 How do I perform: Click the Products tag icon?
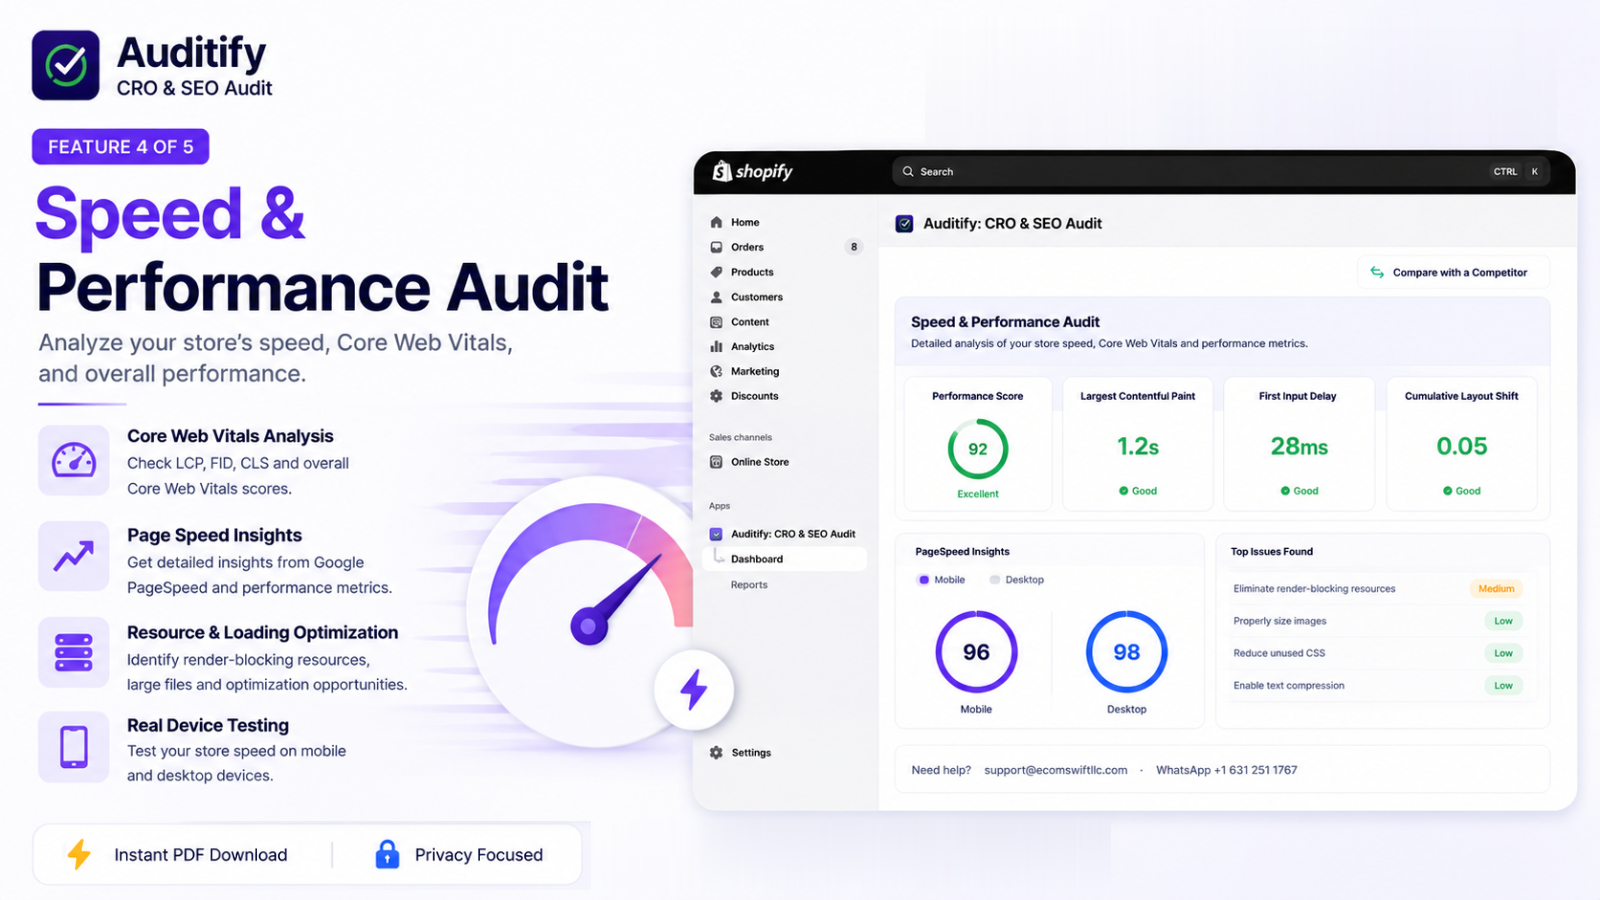point(716,272)
